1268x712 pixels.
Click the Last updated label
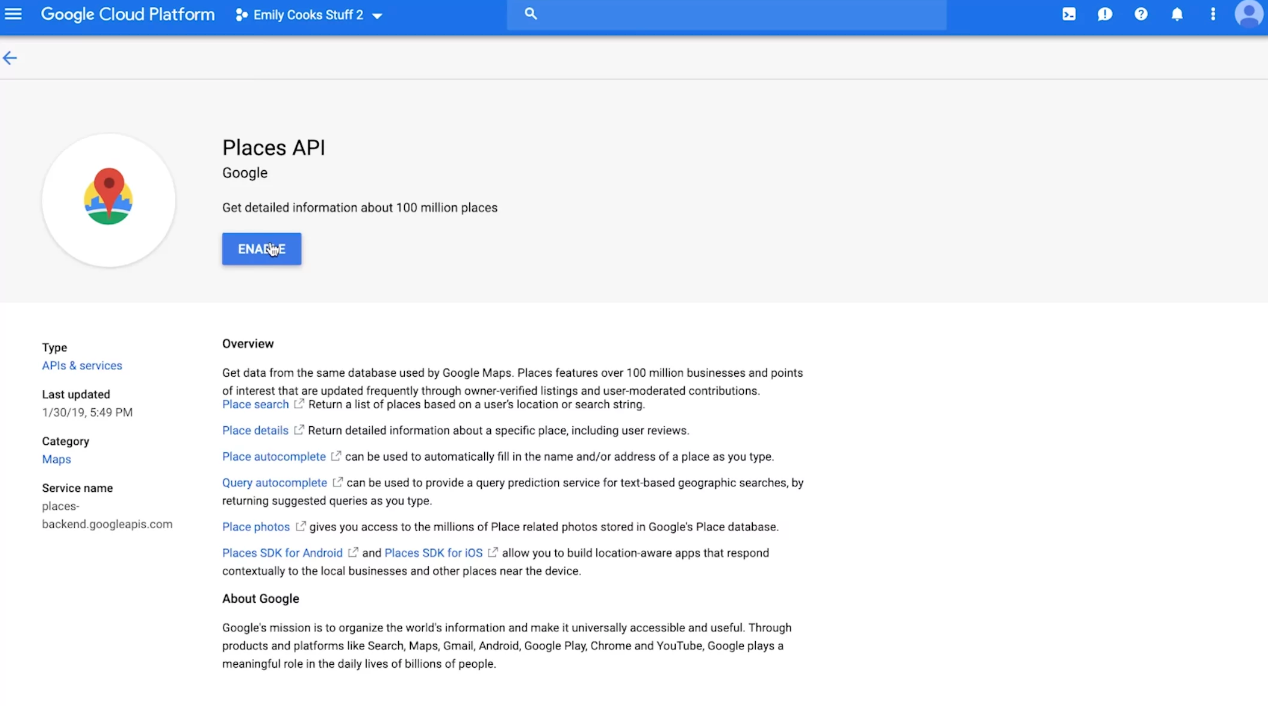76,395
